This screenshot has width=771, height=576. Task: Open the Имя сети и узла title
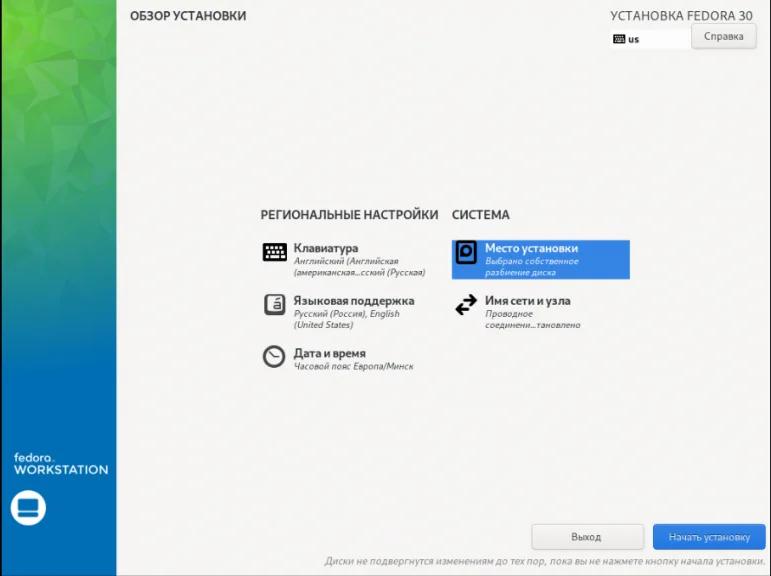[x=528, y=301]
